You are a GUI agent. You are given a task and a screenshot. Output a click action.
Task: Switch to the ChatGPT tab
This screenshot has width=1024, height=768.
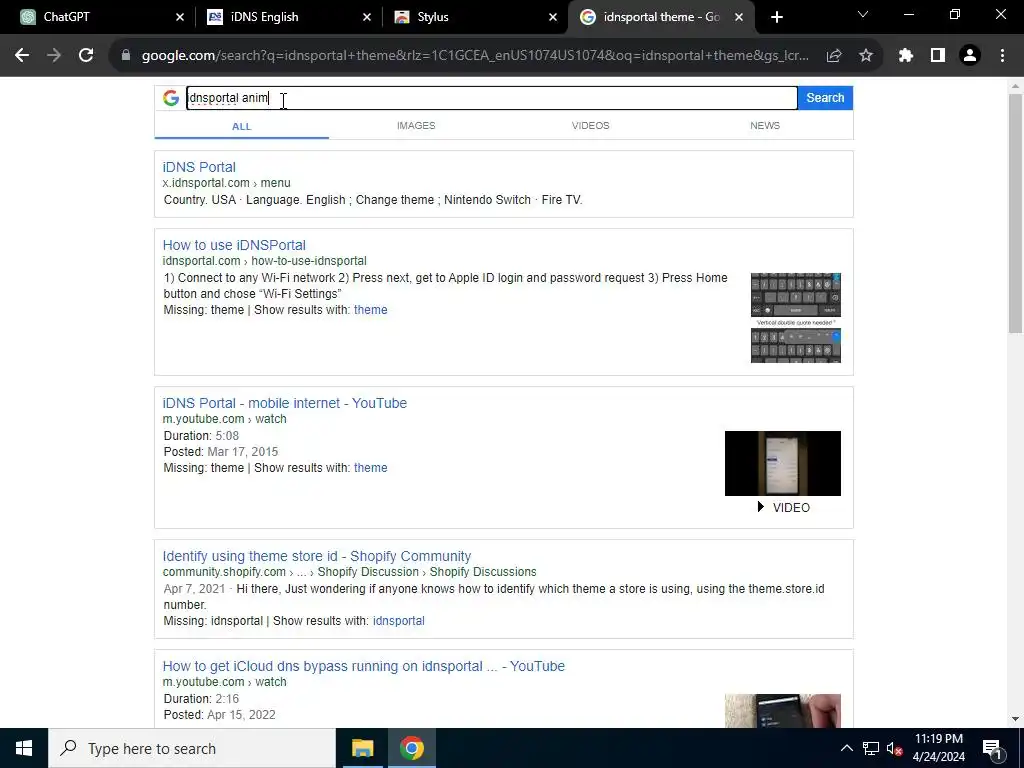coord(101,18)
